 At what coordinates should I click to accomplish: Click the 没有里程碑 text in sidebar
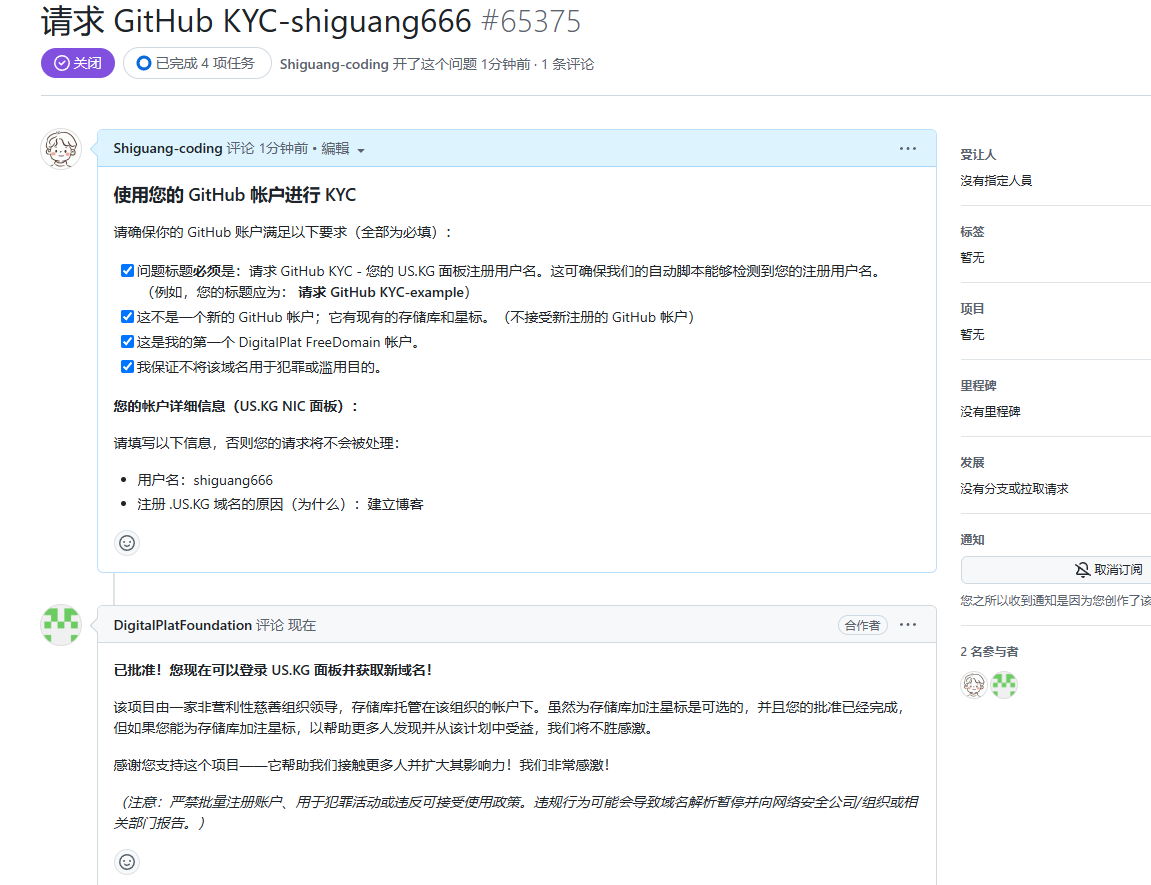990,412
